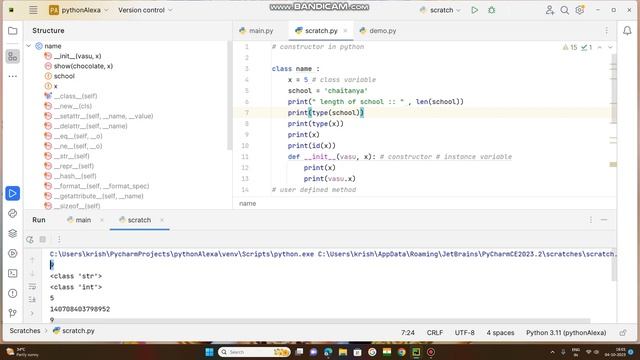Image resolution: width=640 pixels, height=360 pixels.
Task: Select __init__(vasu, x) in Structure
Action: click(78, 56)
